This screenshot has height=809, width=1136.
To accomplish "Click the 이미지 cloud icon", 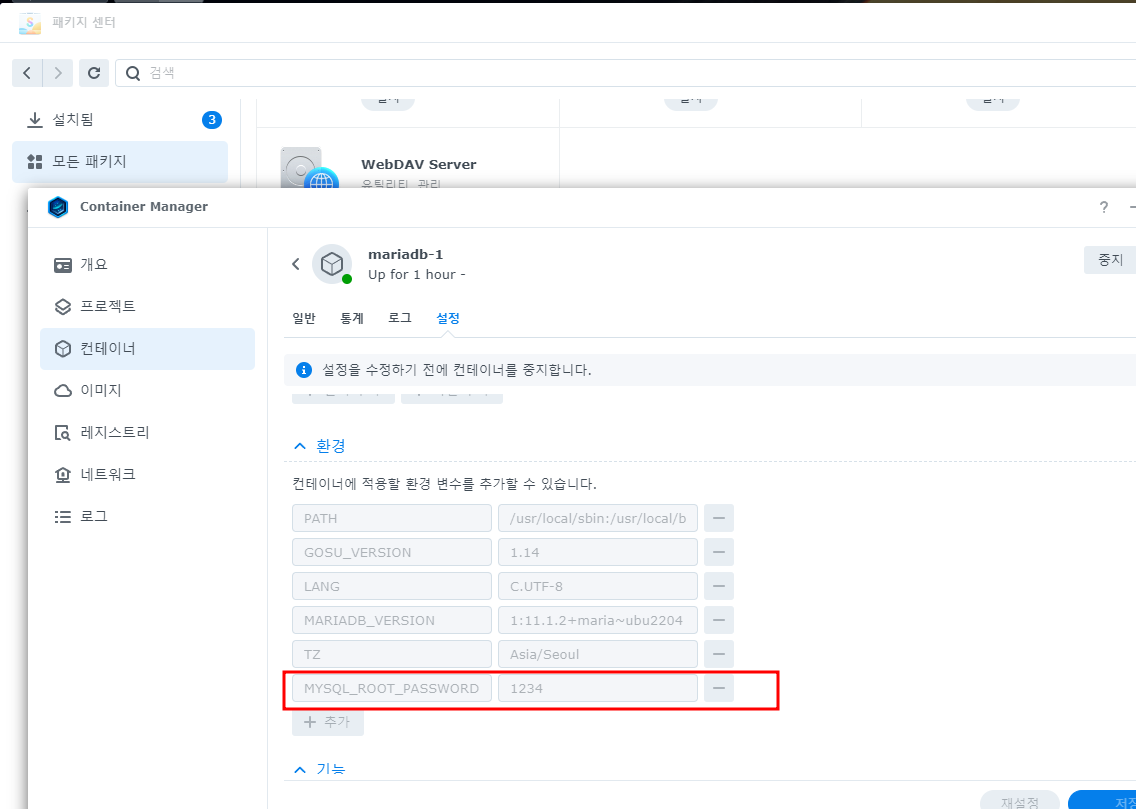I will click(x=63, y=391).
